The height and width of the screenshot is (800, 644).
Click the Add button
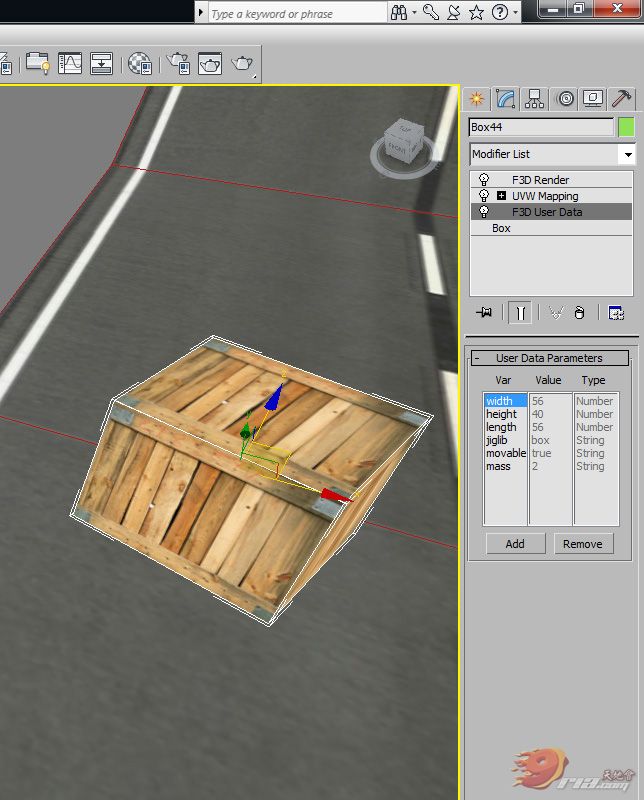tap(515, 544)
